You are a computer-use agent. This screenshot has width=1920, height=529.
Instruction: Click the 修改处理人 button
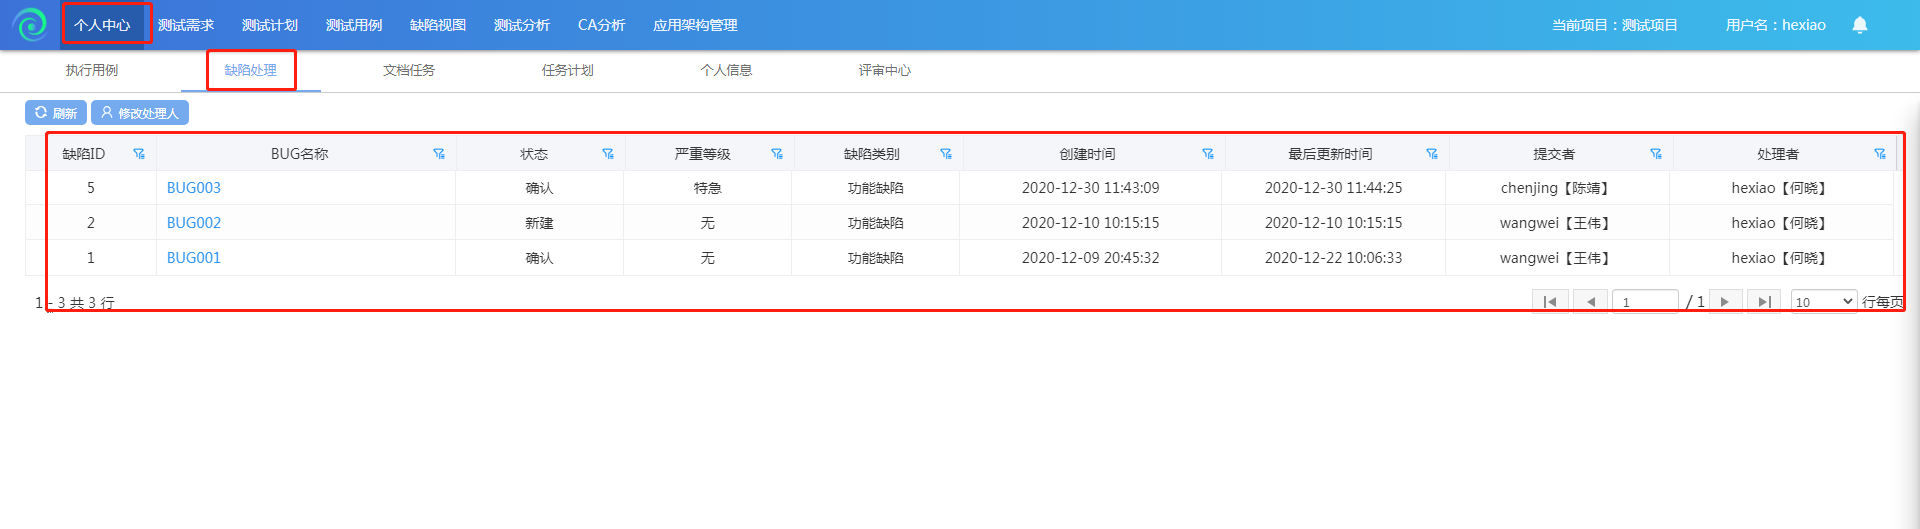140,113
